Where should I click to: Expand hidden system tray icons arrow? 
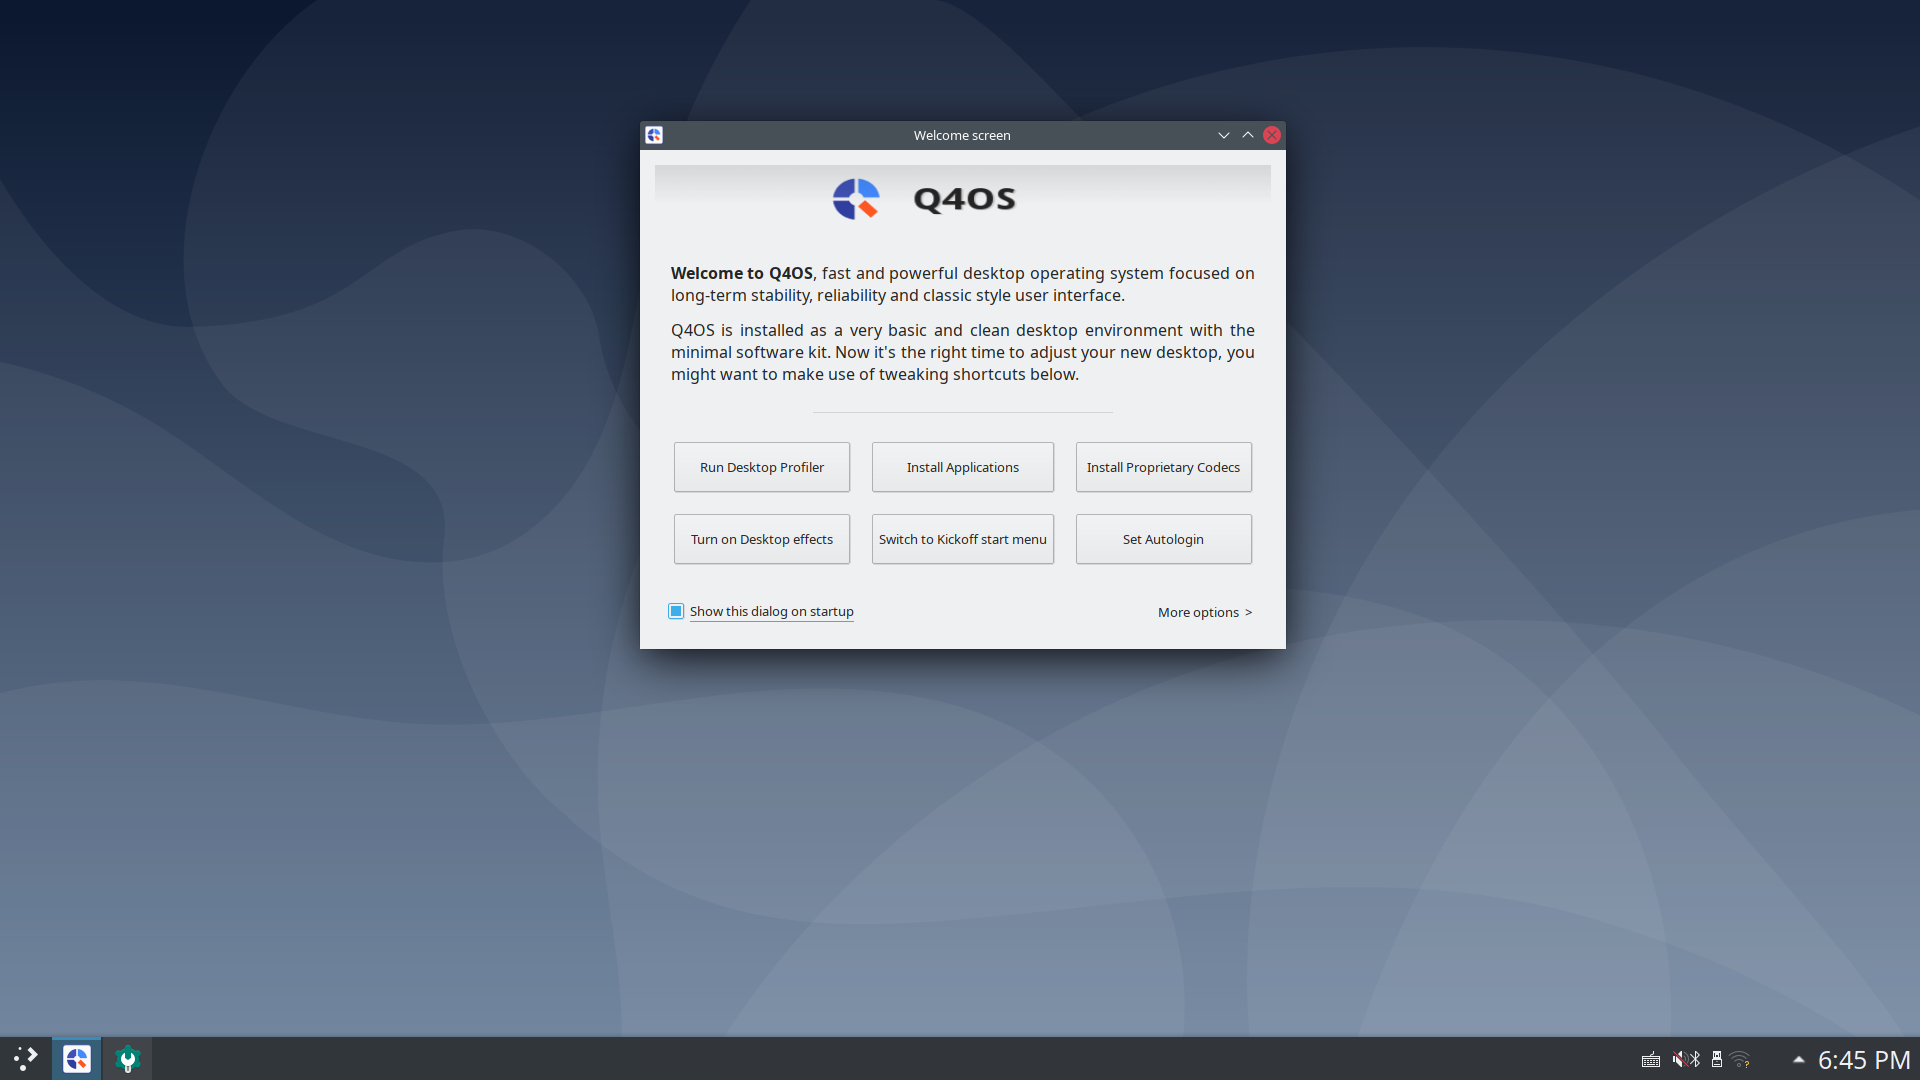[x=1798, y=1060]
